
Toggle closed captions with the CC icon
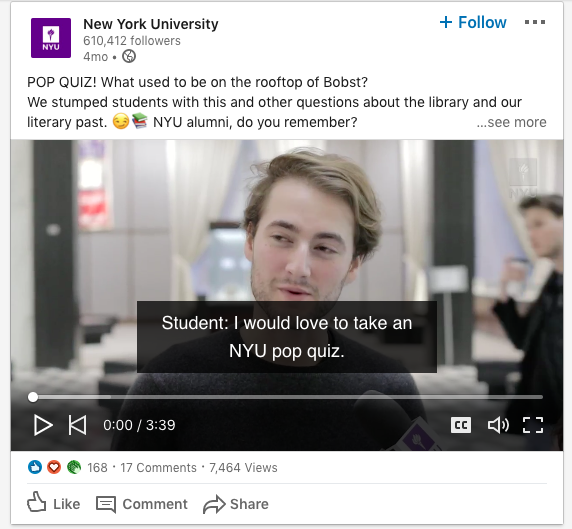pos(461,425)
